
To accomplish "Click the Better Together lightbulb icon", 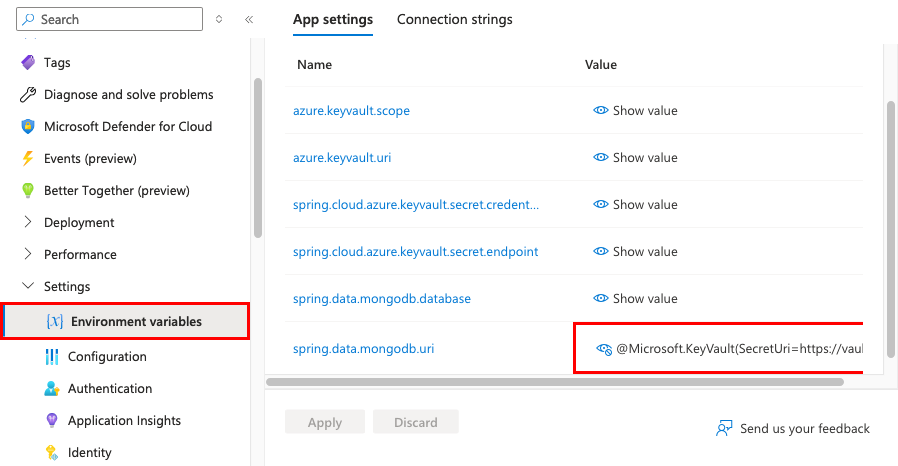I will coord(28,190).
